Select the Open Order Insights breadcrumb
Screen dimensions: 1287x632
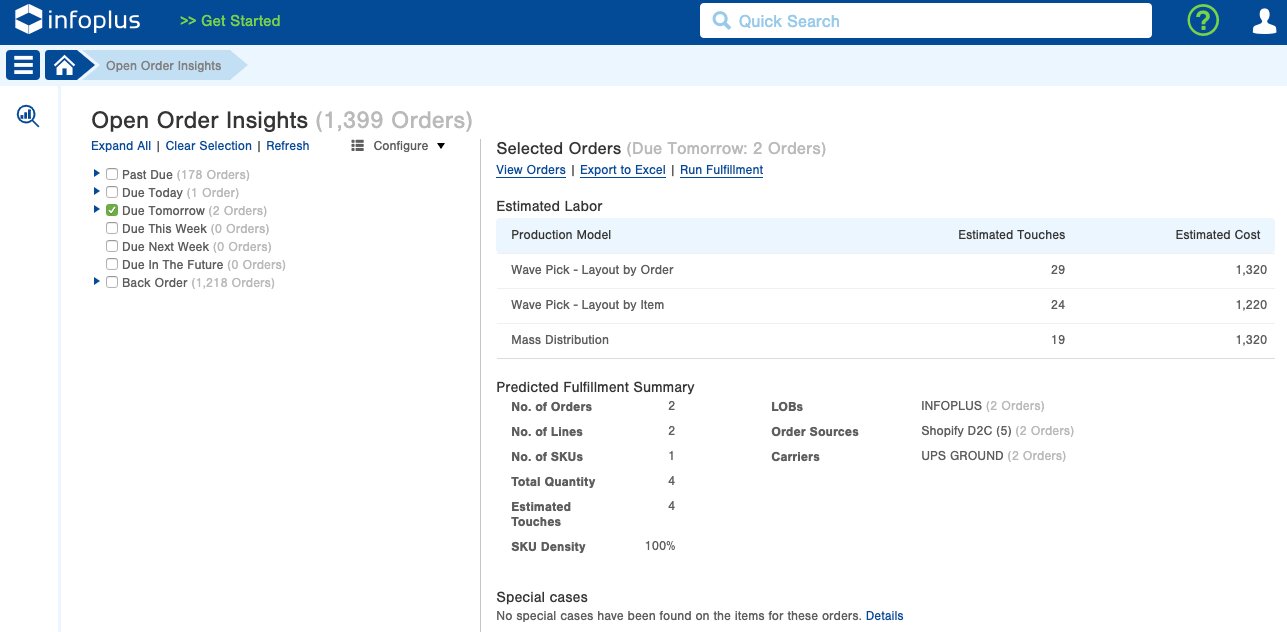point(164,66)
